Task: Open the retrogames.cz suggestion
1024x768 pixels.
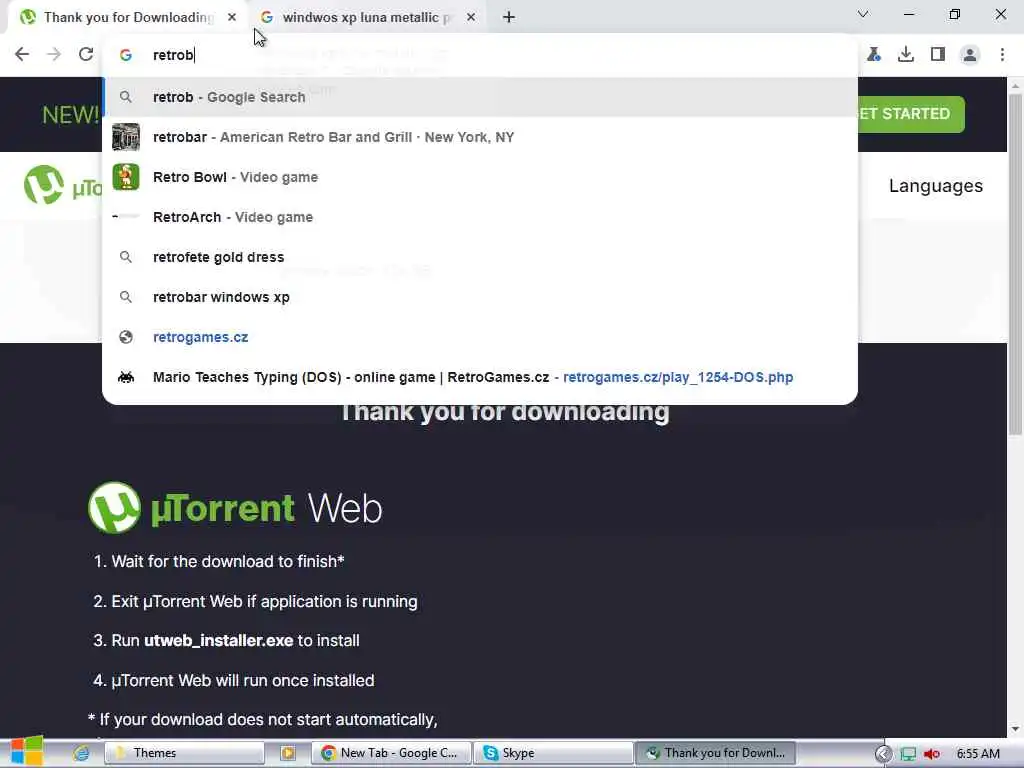Action: pyautogui.click(x=480, y=337)
